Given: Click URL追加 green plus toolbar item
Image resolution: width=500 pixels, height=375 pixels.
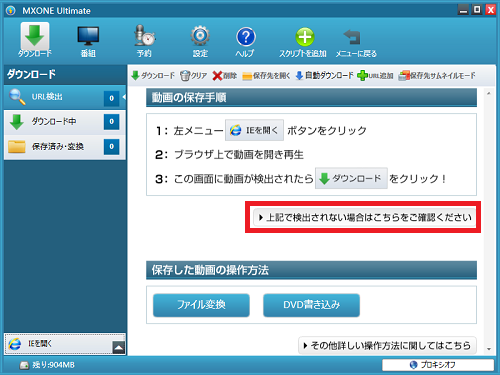Looking at the screenshot, I should [375, 76].
